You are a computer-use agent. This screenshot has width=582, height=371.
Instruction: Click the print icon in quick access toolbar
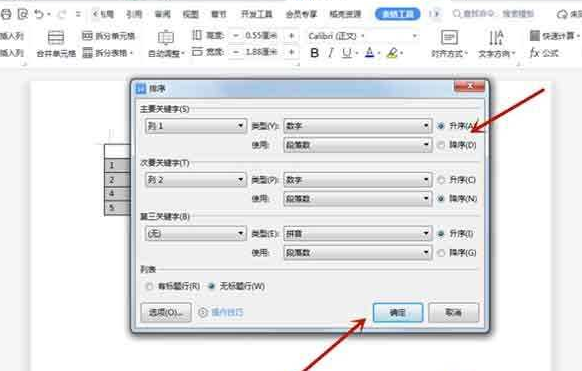coord(6,14)
